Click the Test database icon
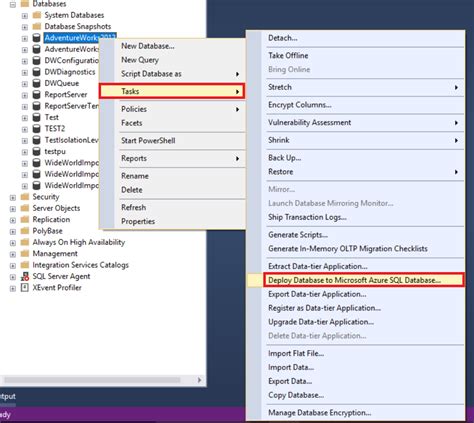The width and height of the screenshot is (474, 423). (x=37, y=117)
